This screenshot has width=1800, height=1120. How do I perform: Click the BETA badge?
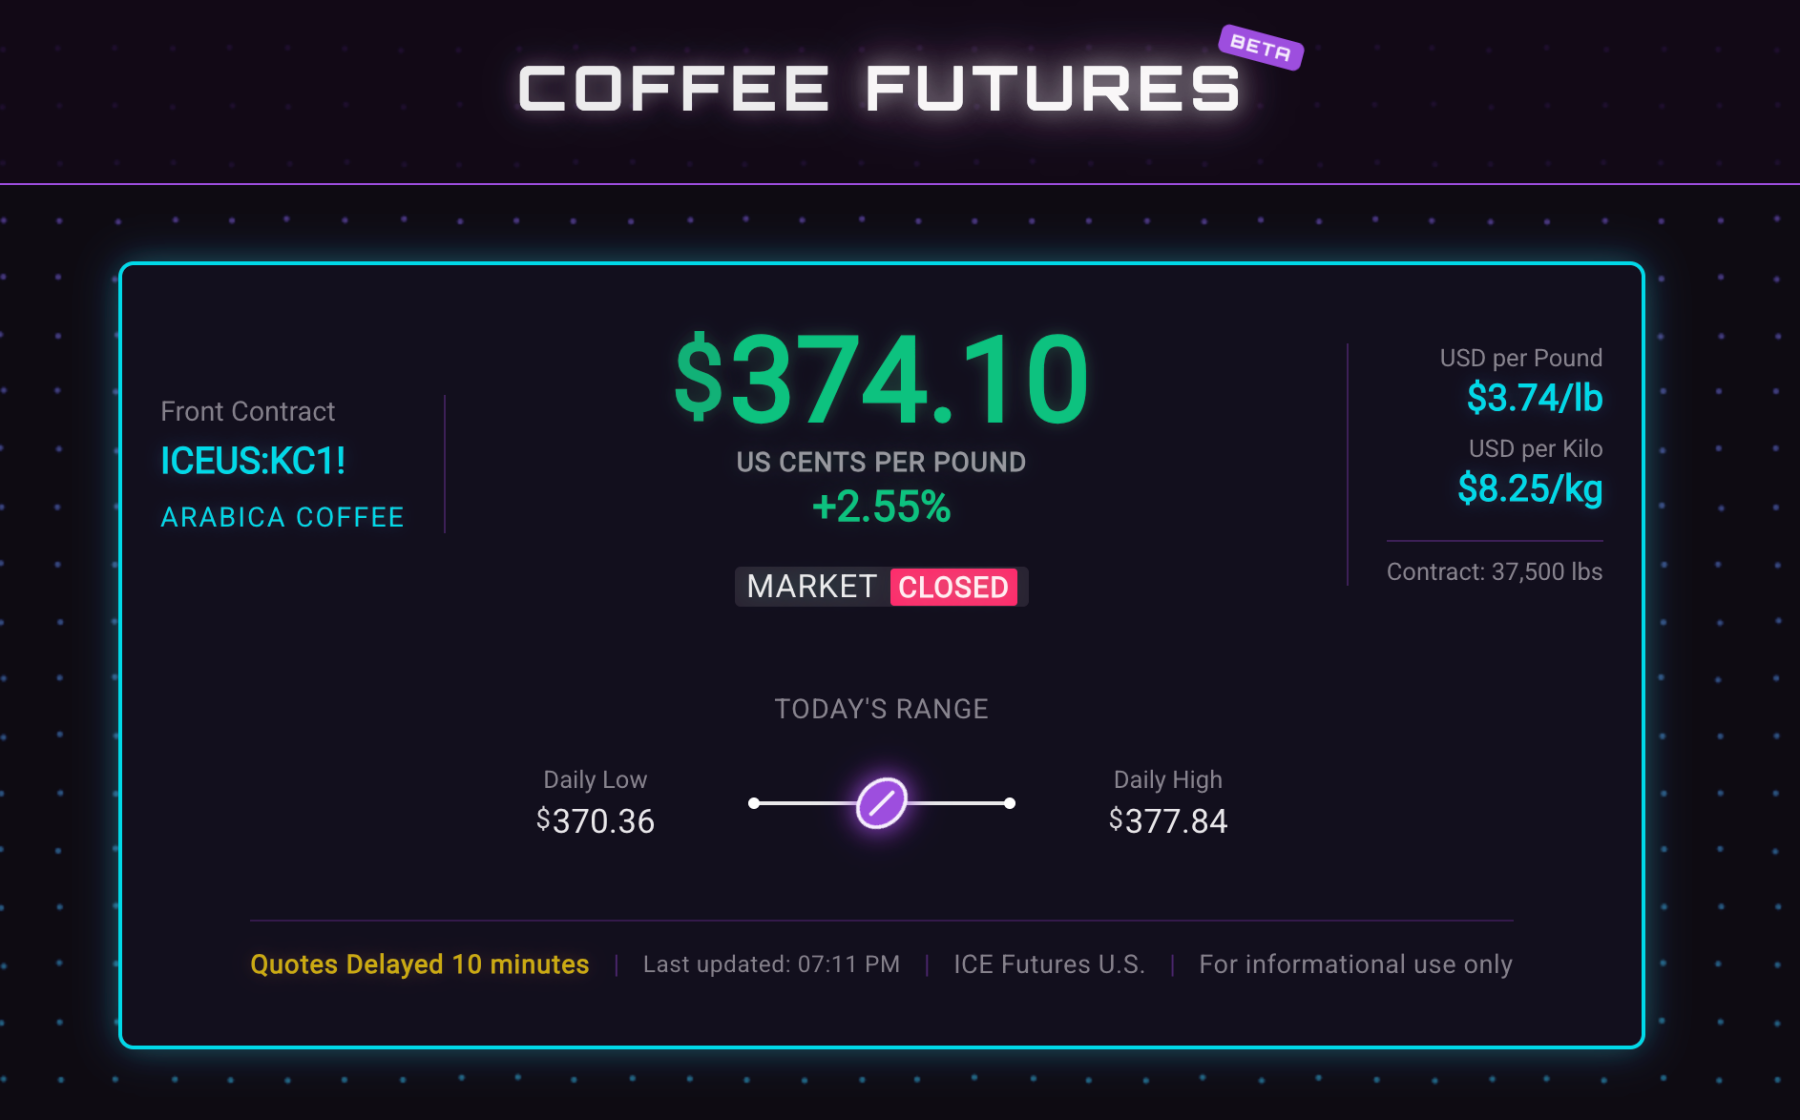click(x=1260, y=47)
